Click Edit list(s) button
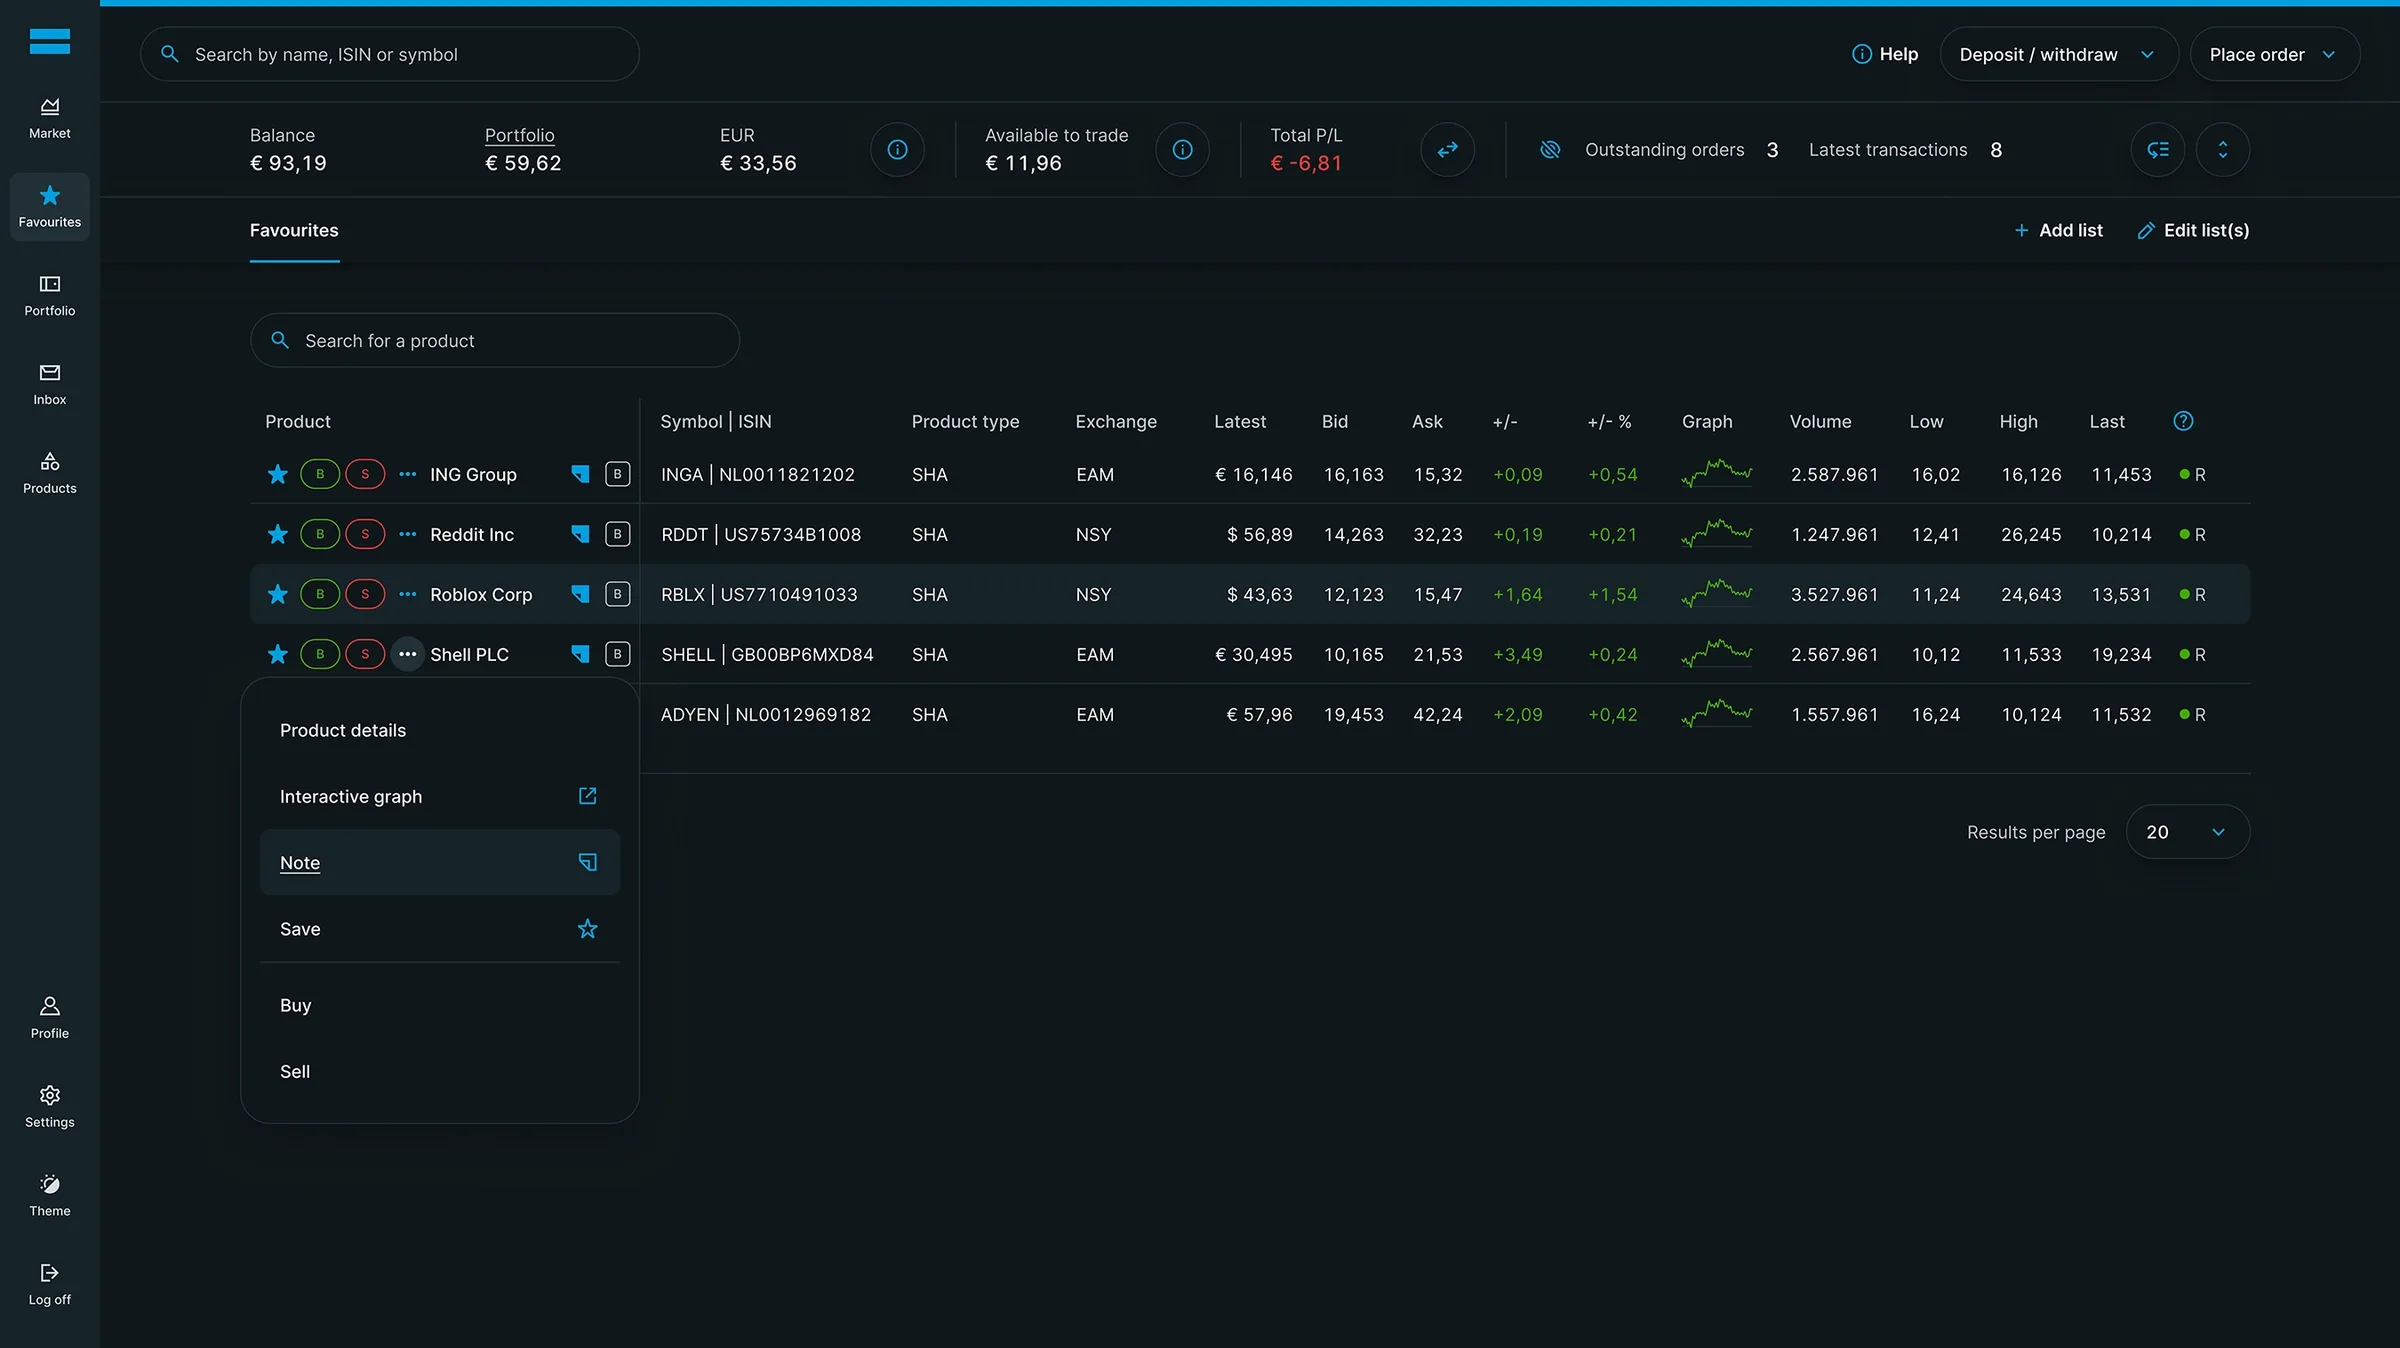Viewport: 2400px width, 1348px height. [x=2193, y=230]
